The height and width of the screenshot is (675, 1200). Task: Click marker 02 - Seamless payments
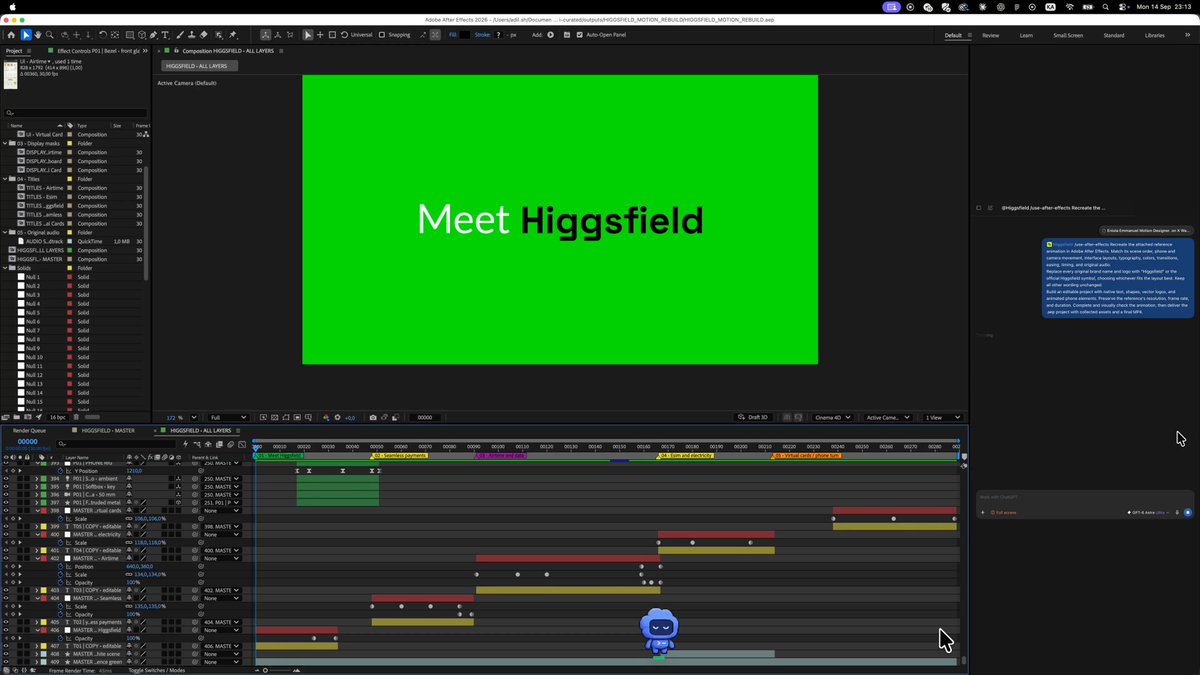[x=399, y=455]
